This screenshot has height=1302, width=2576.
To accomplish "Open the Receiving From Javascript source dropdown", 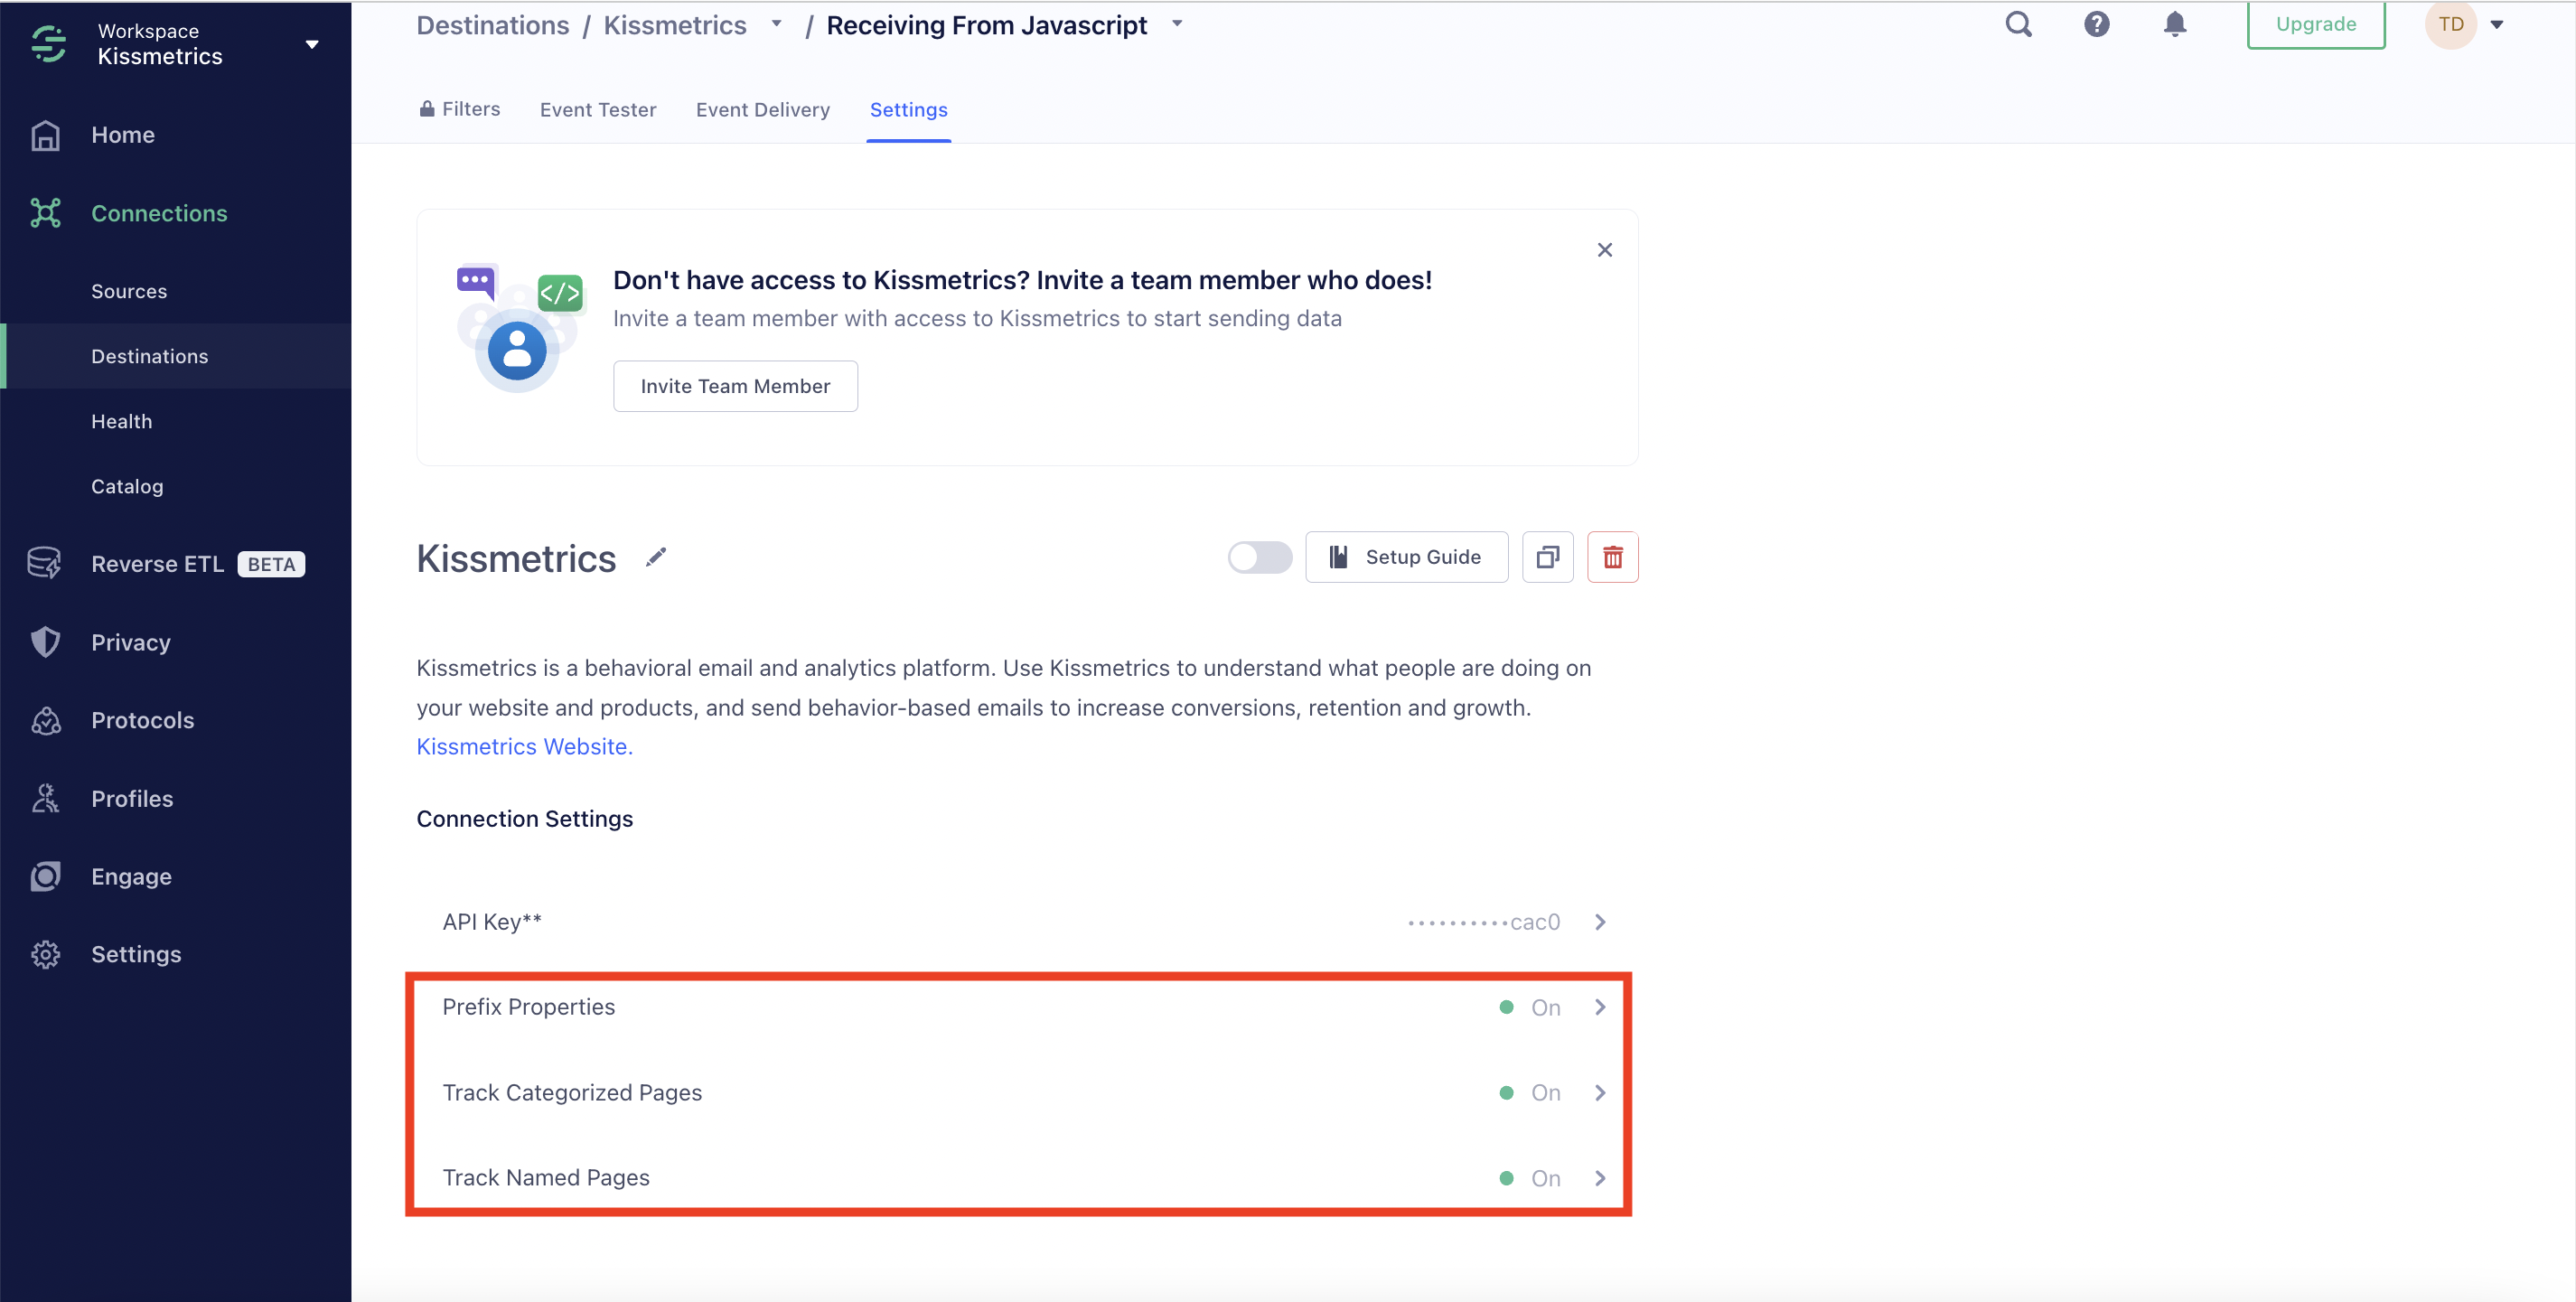I will 1177,23.
